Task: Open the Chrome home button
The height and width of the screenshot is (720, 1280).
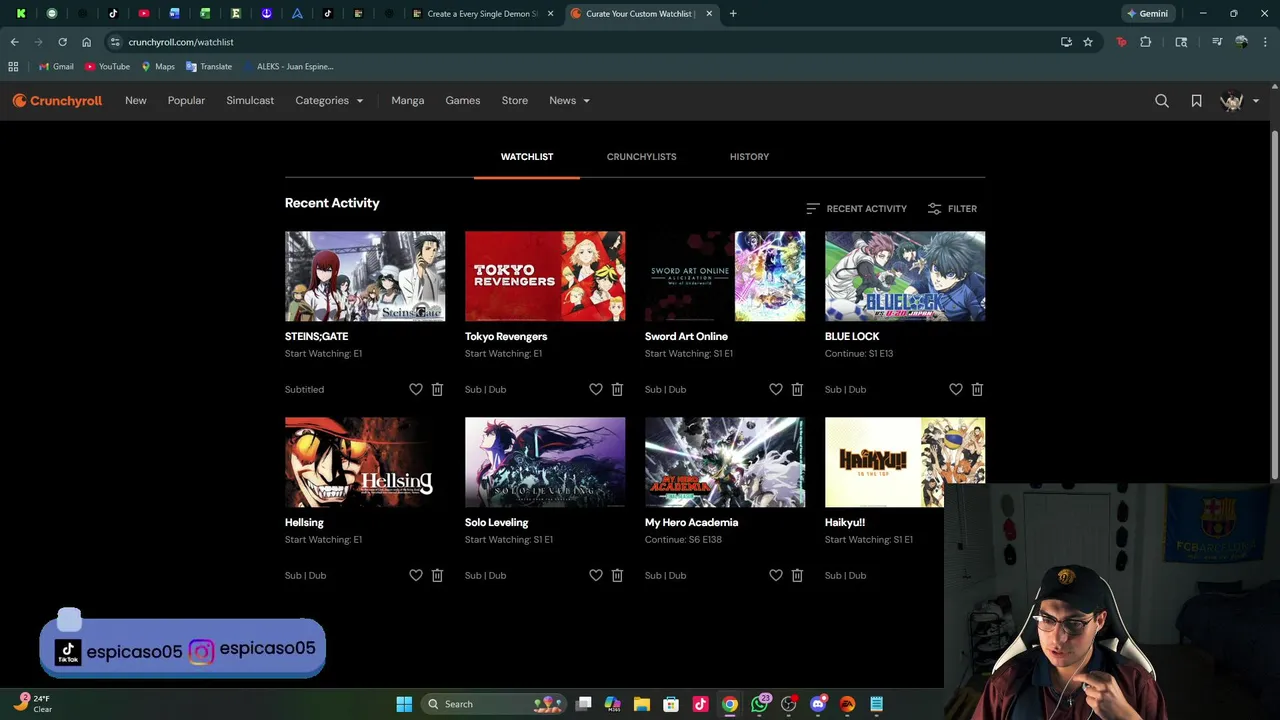Action: (x=86, y=42)
